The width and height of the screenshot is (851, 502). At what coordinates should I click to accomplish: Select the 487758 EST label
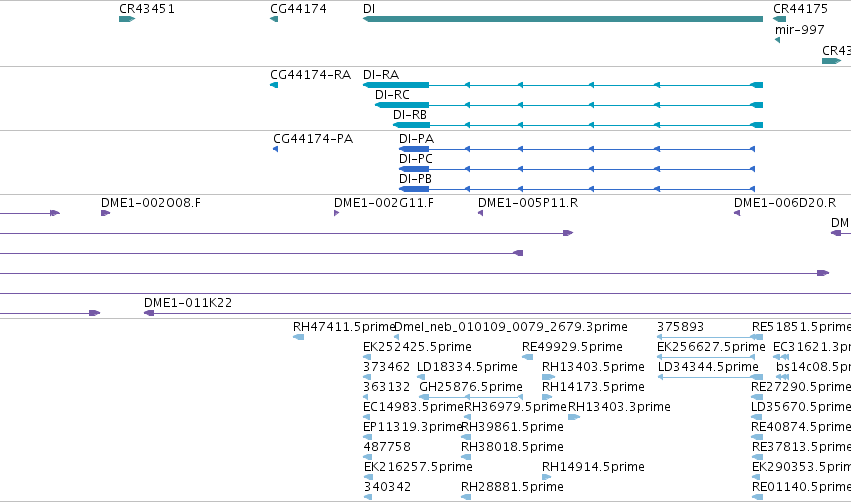pyautogui.click(x=386, y=447)
